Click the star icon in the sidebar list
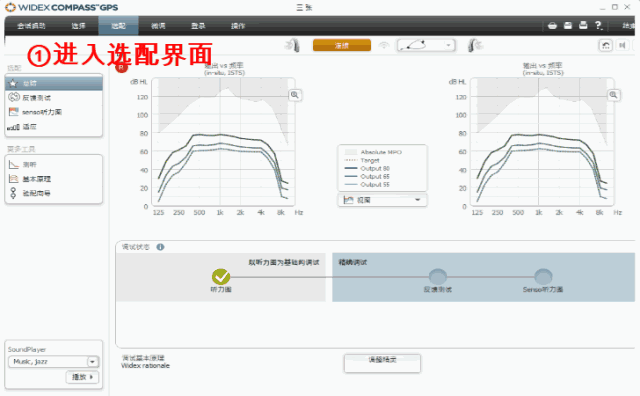The image size is (640, 396). point(13,83)
